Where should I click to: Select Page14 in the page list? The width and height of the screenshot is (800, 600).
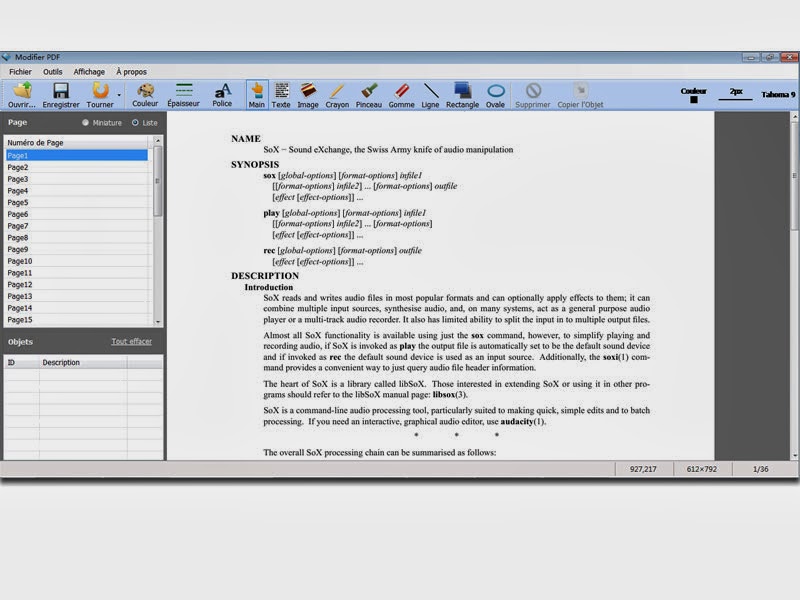click(77, 308)
